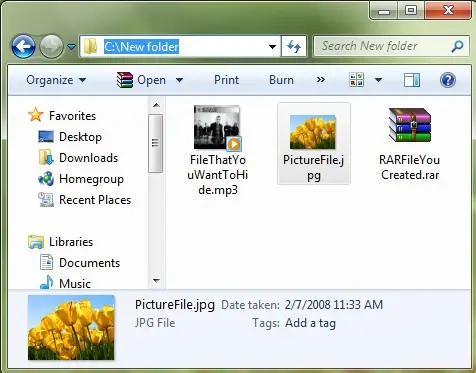Open the Organize menu

[56, 80]
